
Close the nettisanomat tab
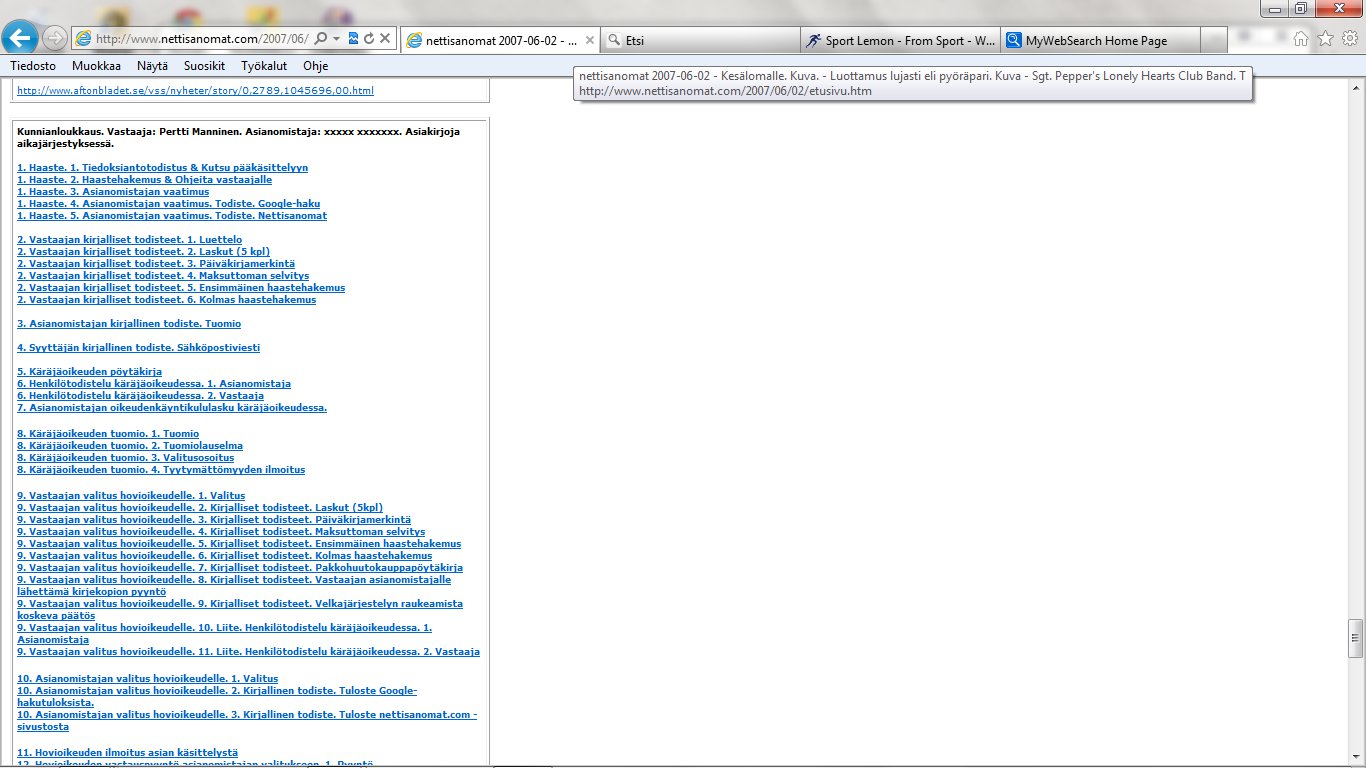point(590,41)
